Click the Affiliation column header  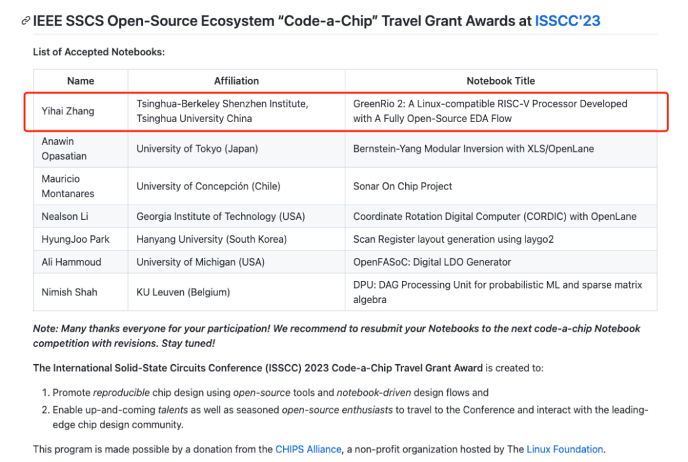click(x=236, y=81)
